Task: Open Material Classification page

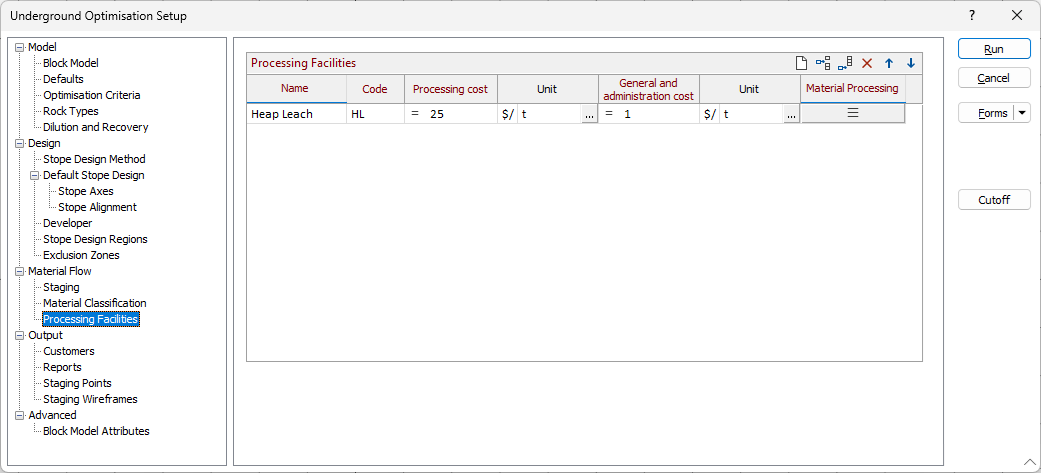Action: click(x=95, y=303)
